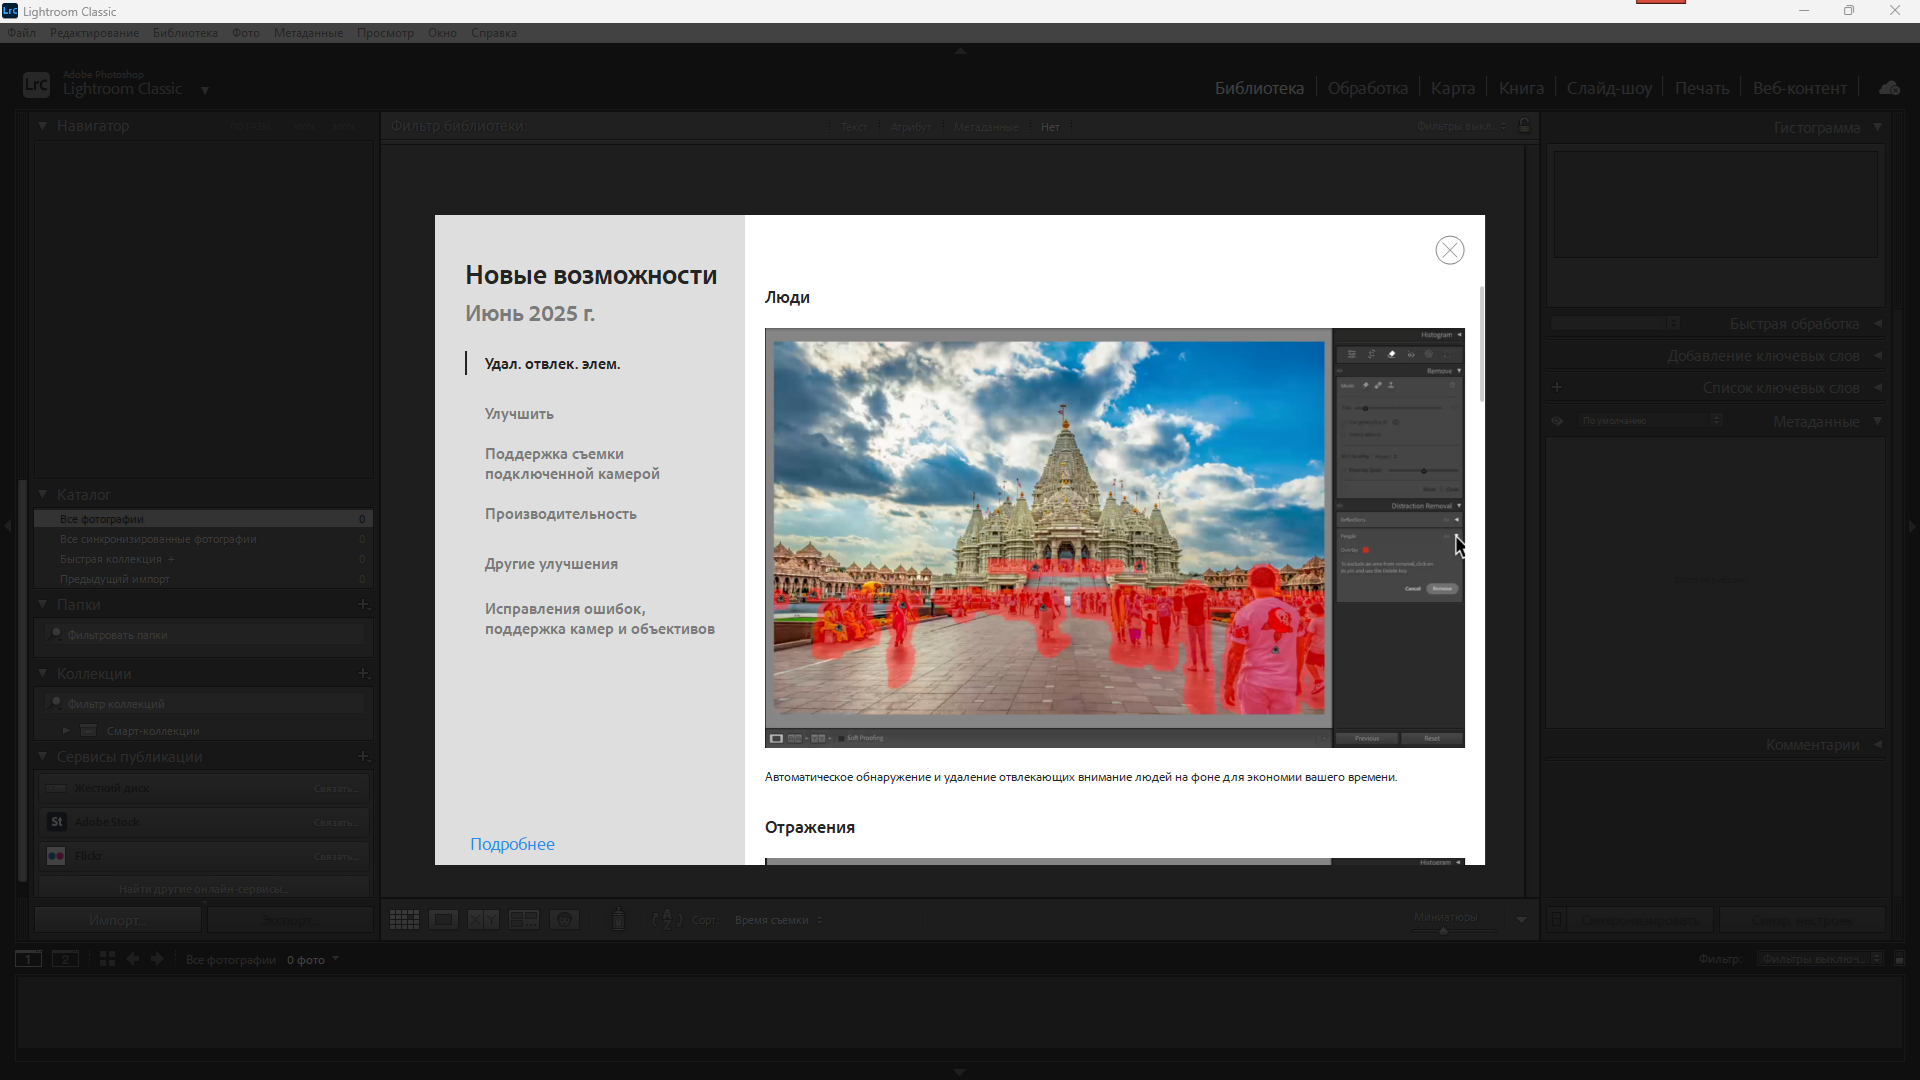
Task: Click the Экспорт button
Action: coord(289,920)
